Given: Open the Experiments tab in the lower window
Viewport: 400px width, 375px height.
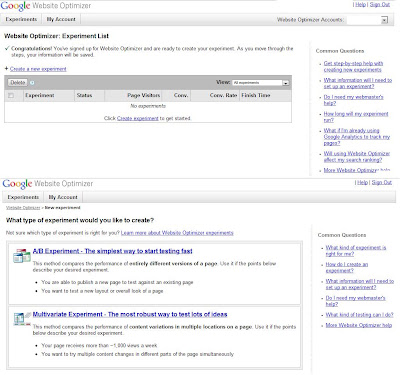Looking at the screenshot, I should [x=23, y=197].
